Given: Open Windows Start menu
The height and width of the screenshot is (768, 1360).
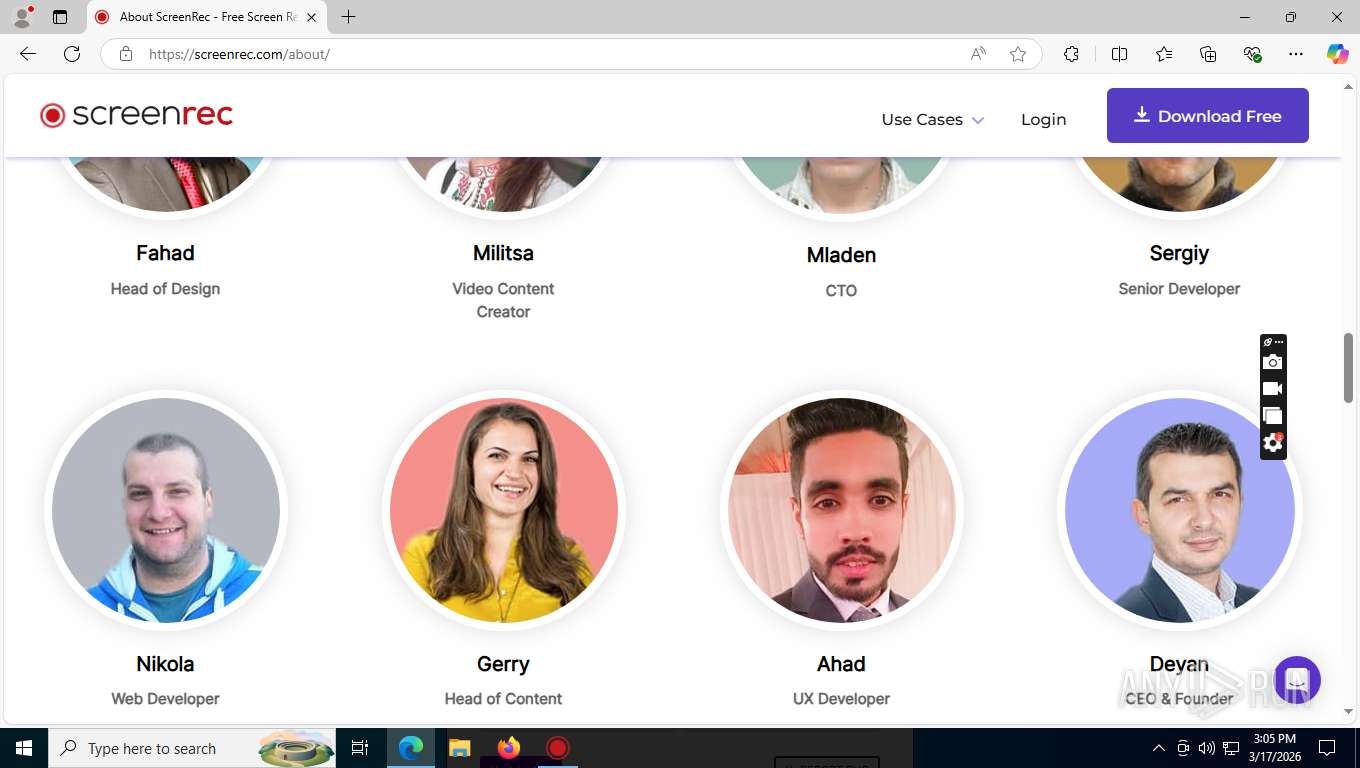Looking at the screenshot, I should tap(24, 747).
